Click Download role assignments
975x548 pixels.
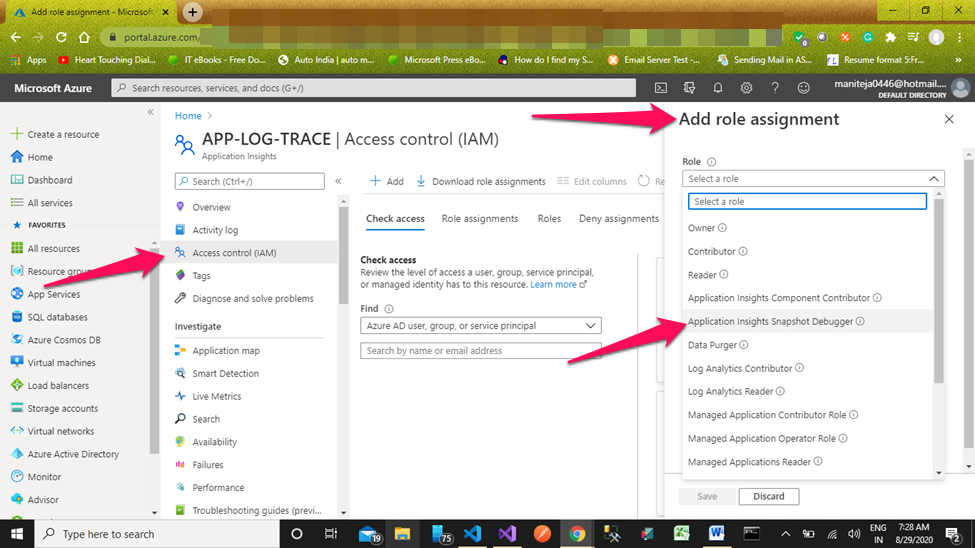tap(481, 181)
